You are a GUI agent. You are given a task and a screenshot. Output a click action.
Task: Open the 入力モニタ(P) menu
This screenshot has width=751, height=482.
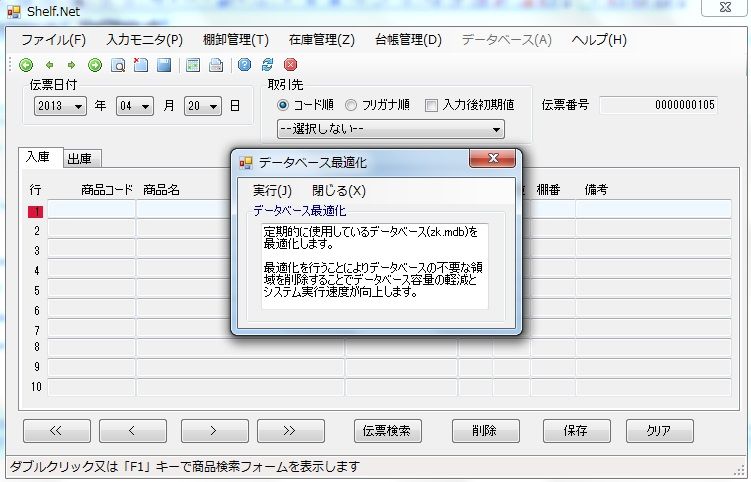145,40
